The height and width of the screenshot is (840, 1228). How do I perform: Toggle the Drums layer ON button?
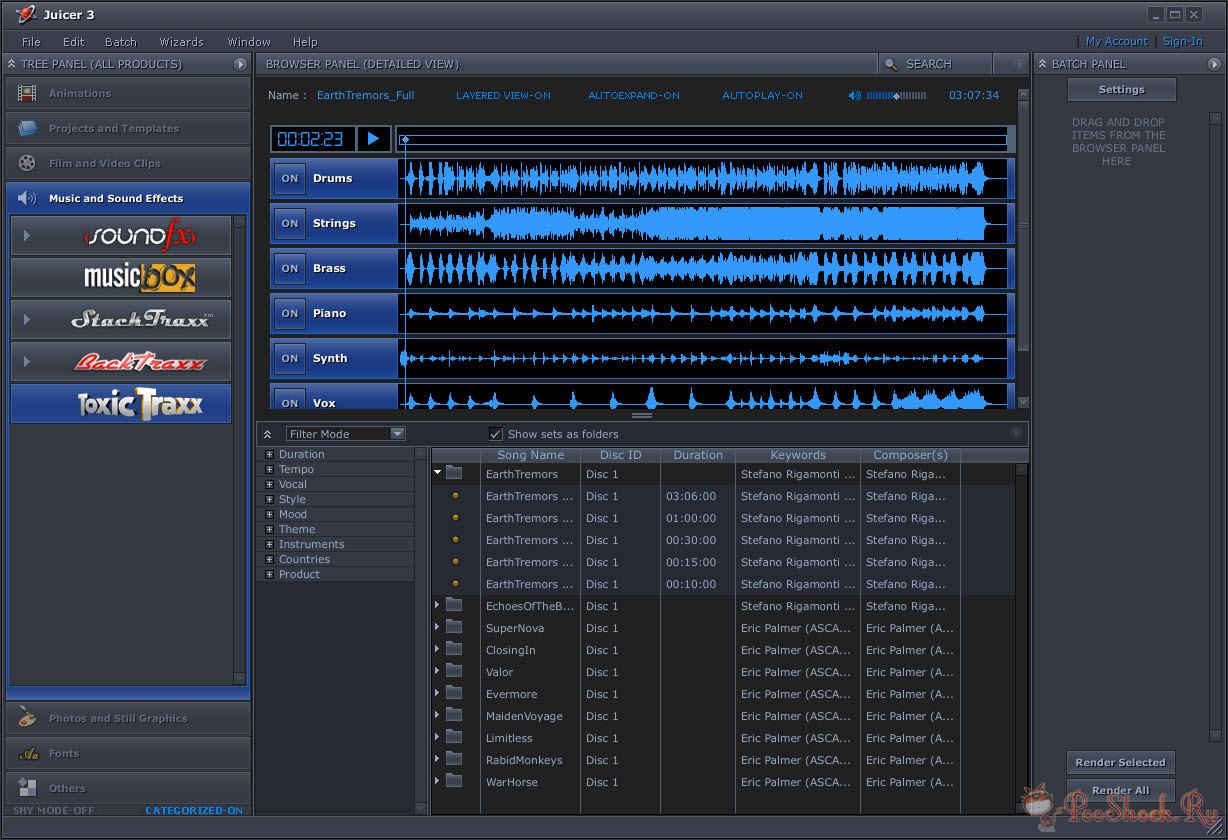(290, 178)
